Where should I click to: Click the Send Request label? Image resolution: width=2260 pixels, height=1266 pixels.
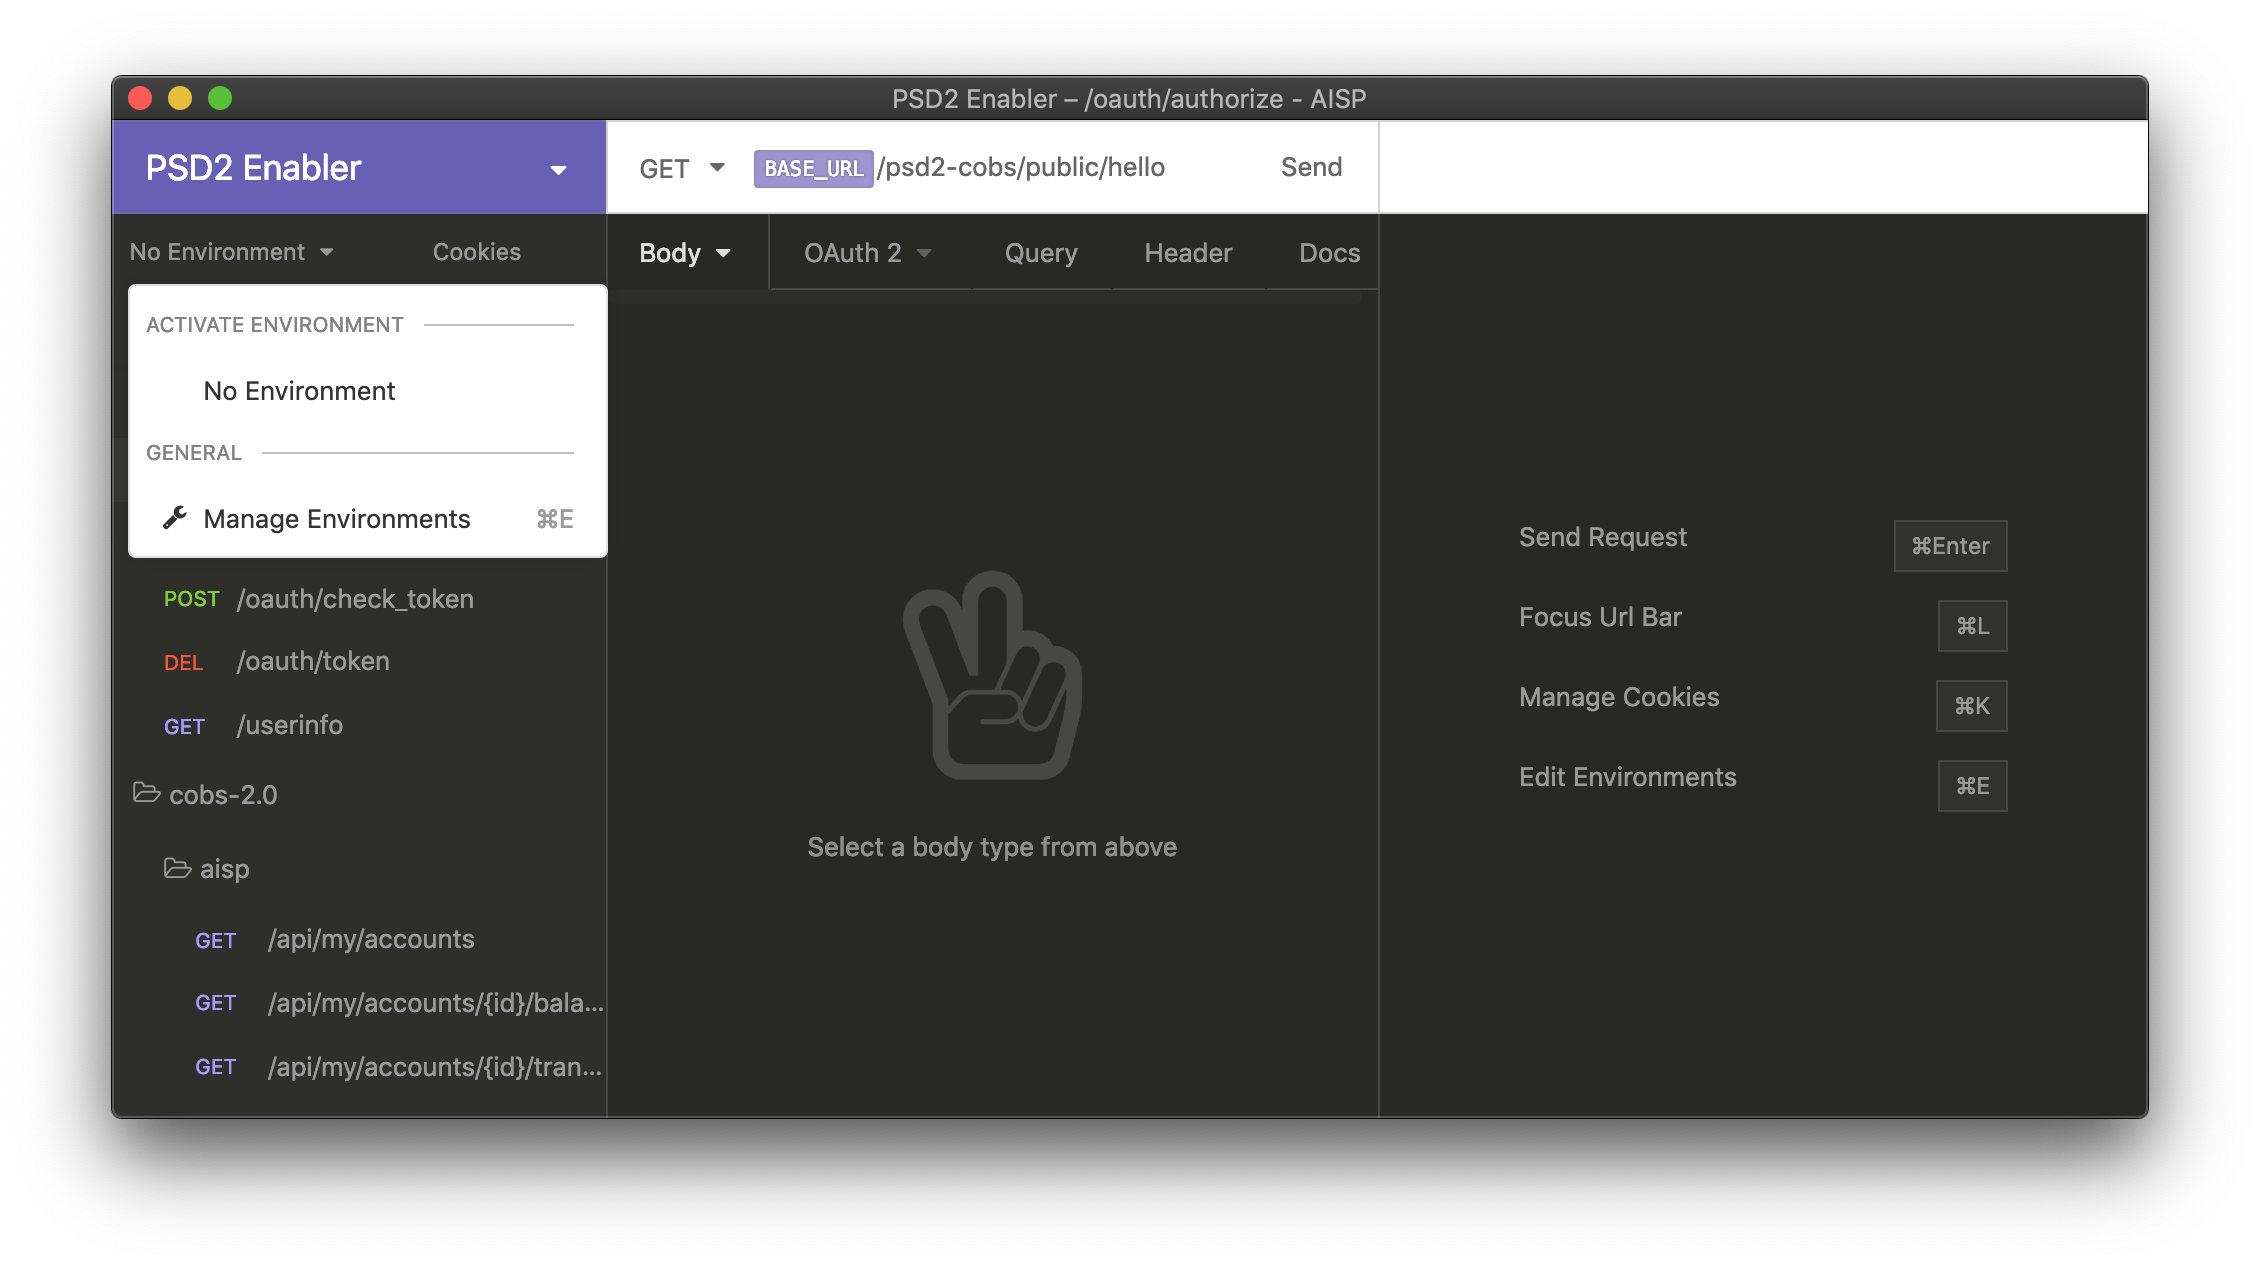1602,537
